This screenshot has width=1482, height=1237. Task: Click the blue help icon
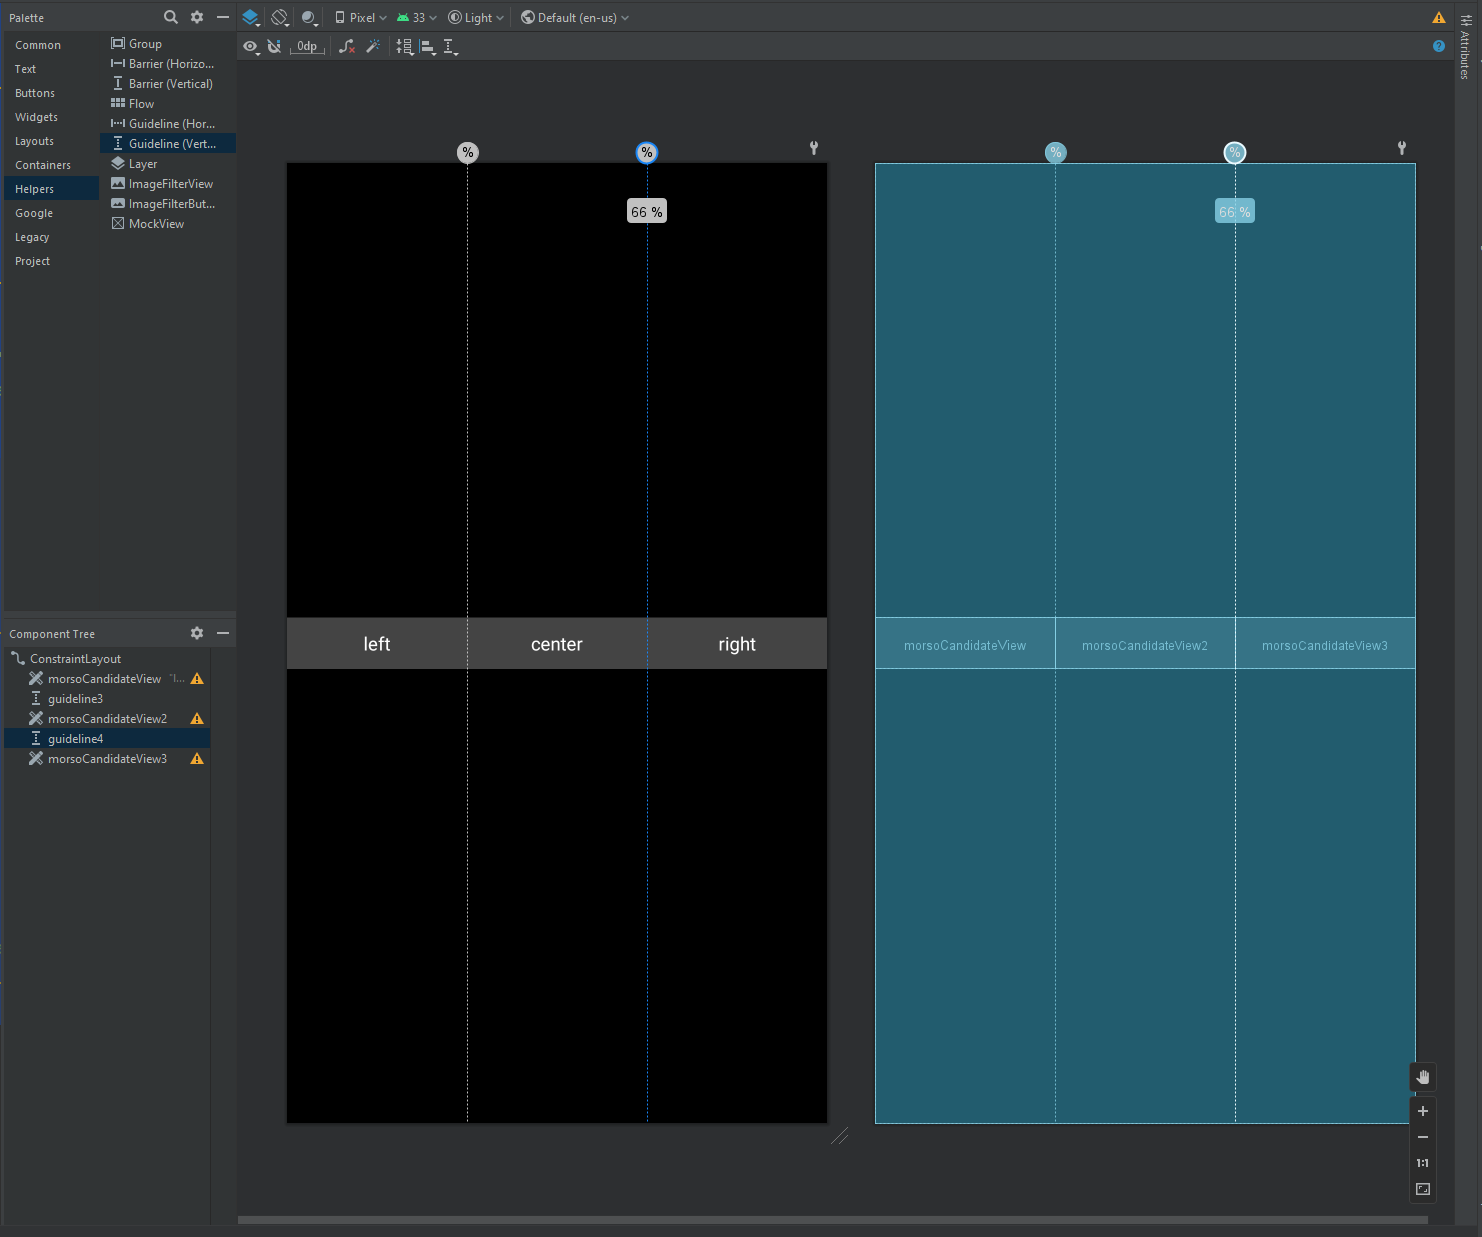1439,46
